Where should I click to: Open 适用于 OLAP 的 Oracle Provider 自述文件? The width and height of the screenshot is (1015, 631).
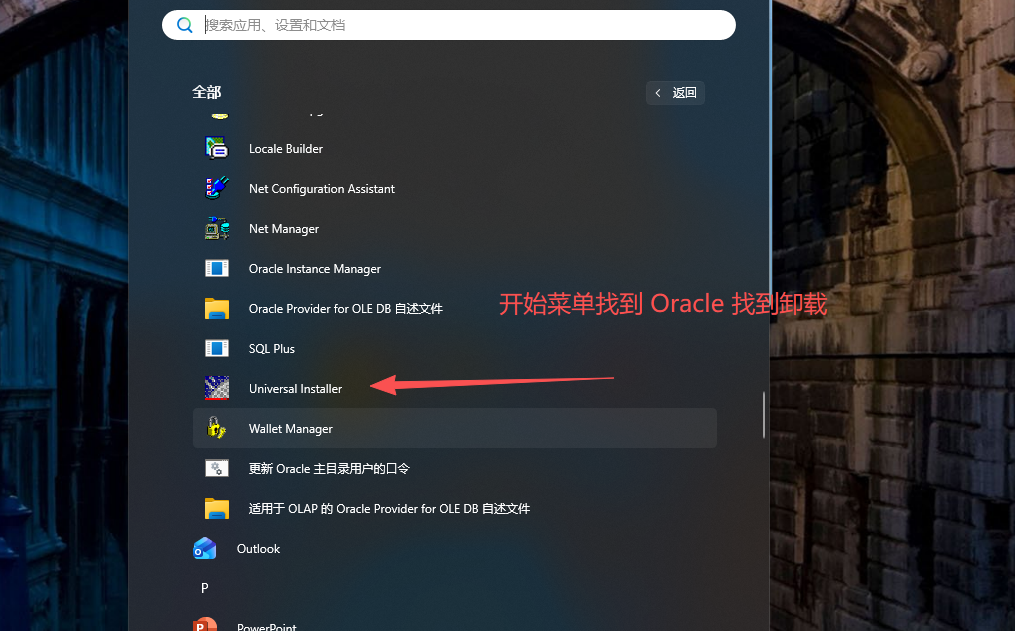[x=454, y=509]
